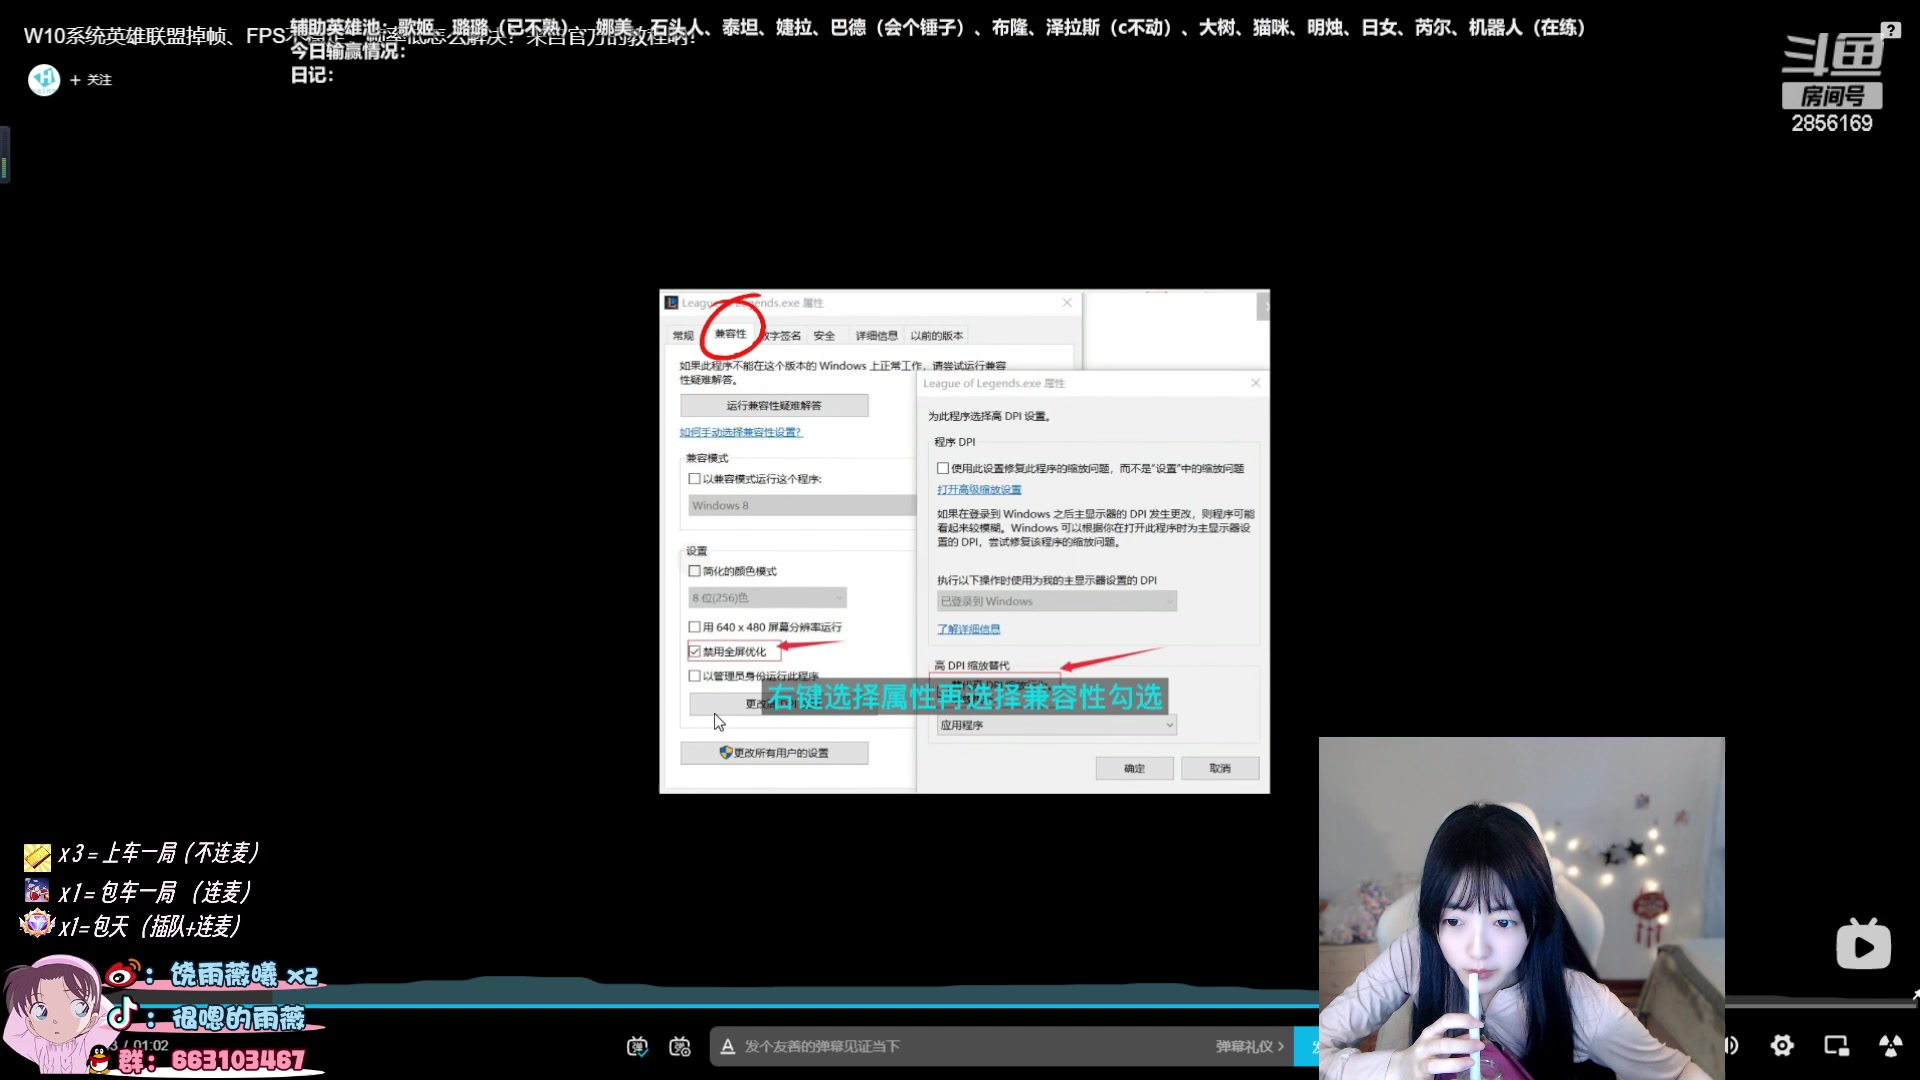Click the TikTok icon in the overlay
1920x1080 pixels.
121,1014
